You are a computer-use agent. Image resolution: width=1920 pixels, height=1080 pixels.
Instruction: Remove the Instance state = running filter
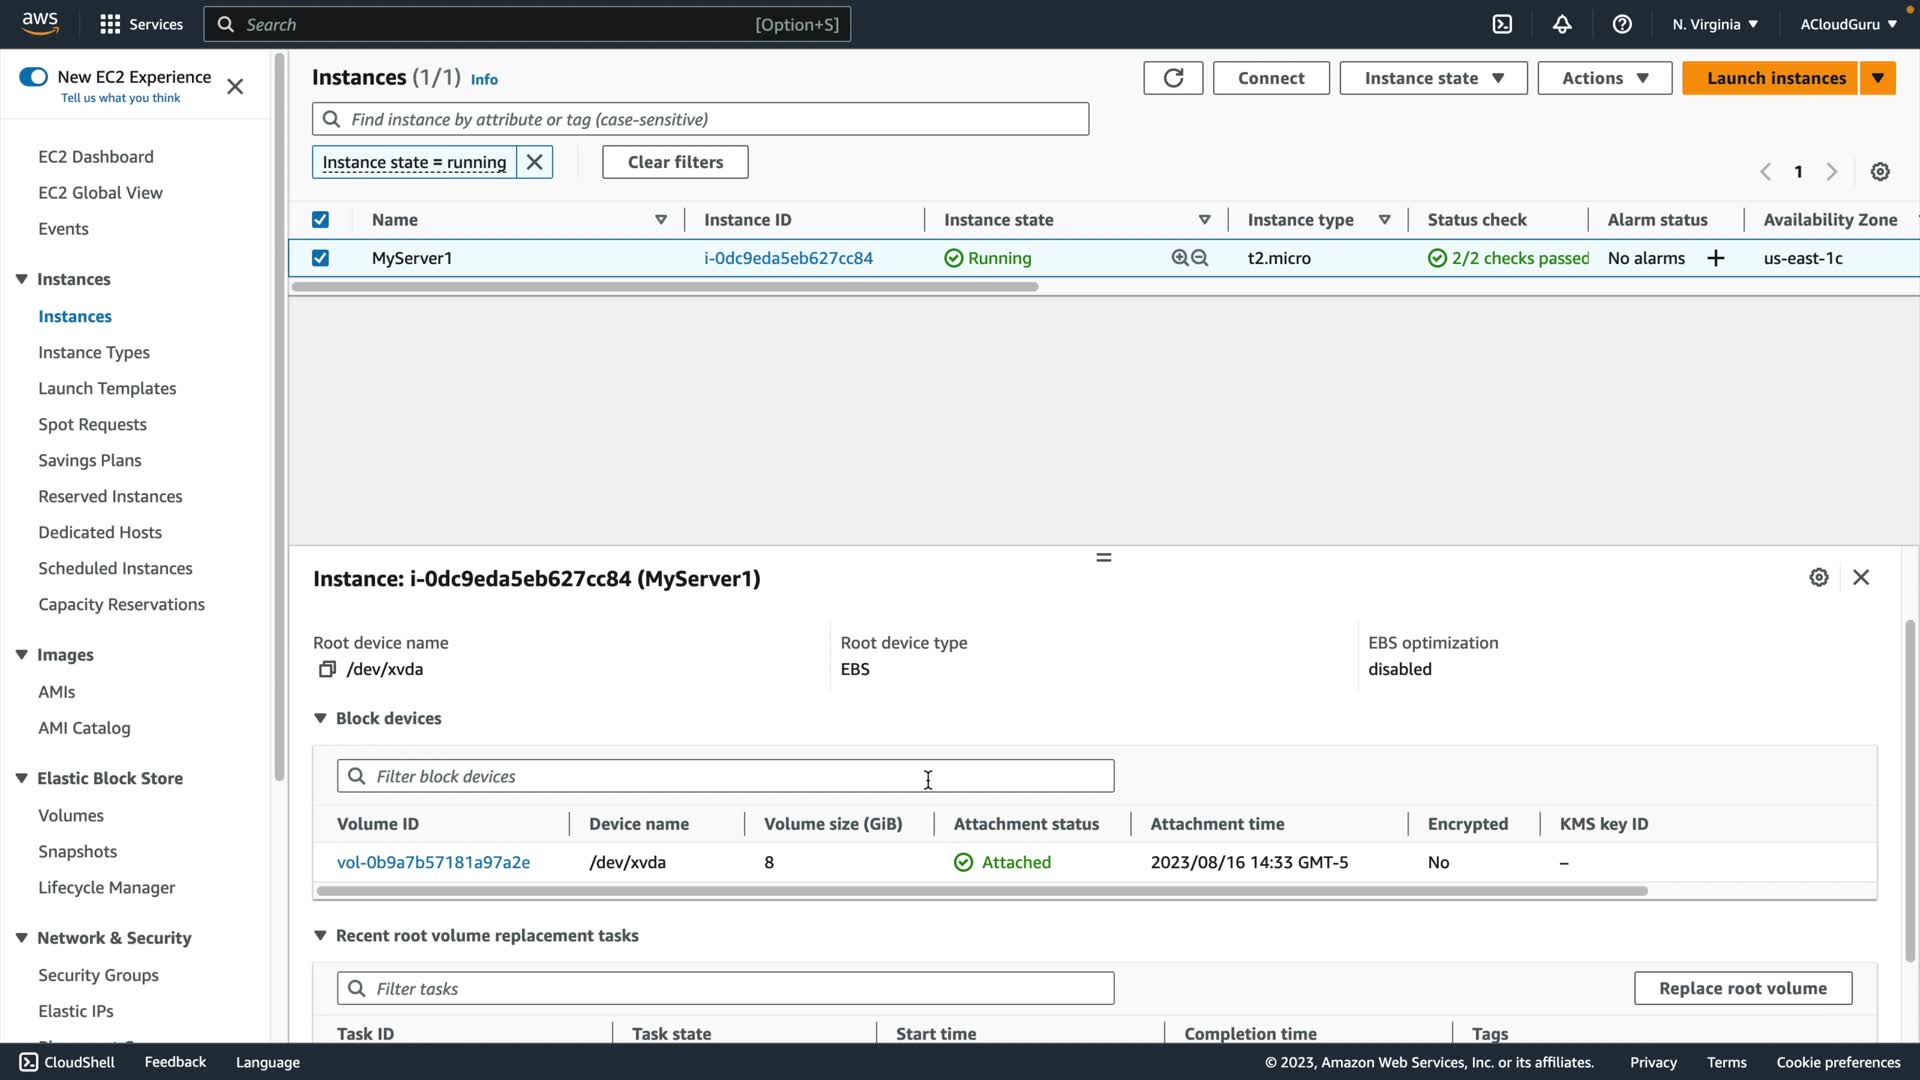pyautogui.click(x=535, y=162)
